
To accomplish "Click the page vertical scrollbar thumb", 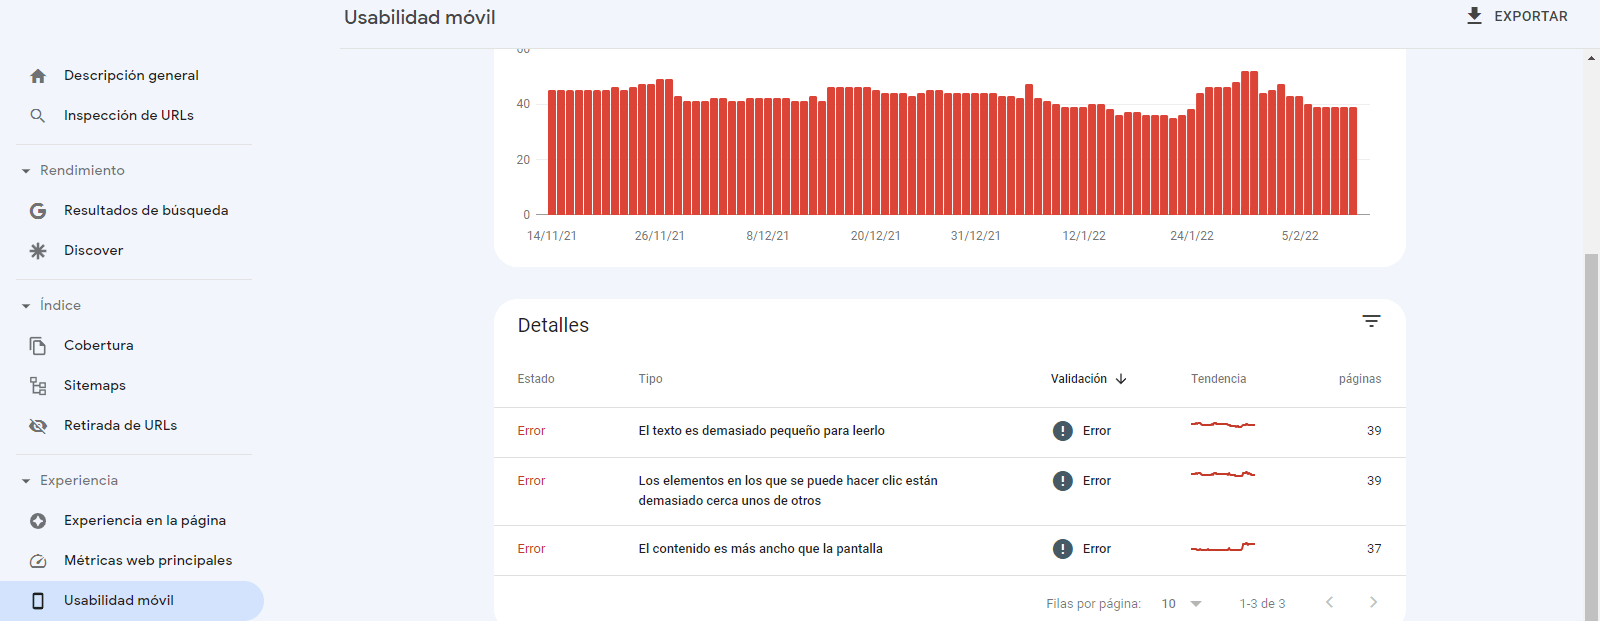I will (x=1591, y=437).
